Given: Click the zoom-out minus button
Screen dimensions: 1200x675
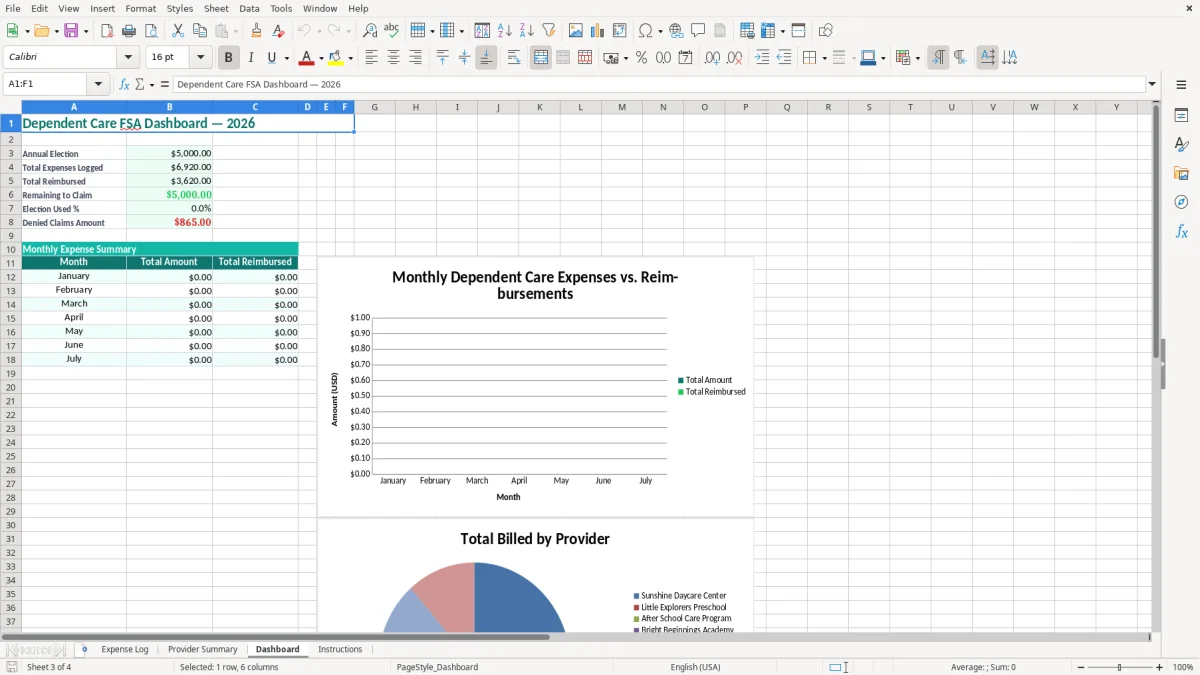Looking at the screenshot, I should coord(1079,667).
